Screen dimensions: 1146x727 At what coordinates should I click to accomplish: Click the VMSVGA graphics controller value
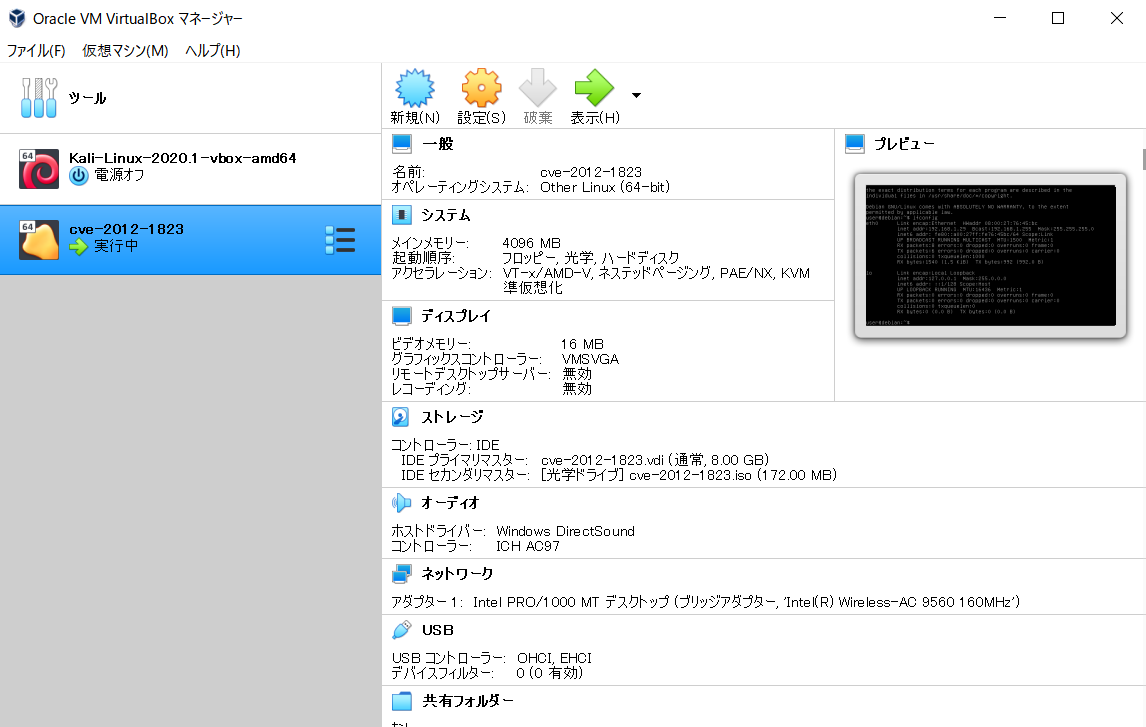(590, 359)
